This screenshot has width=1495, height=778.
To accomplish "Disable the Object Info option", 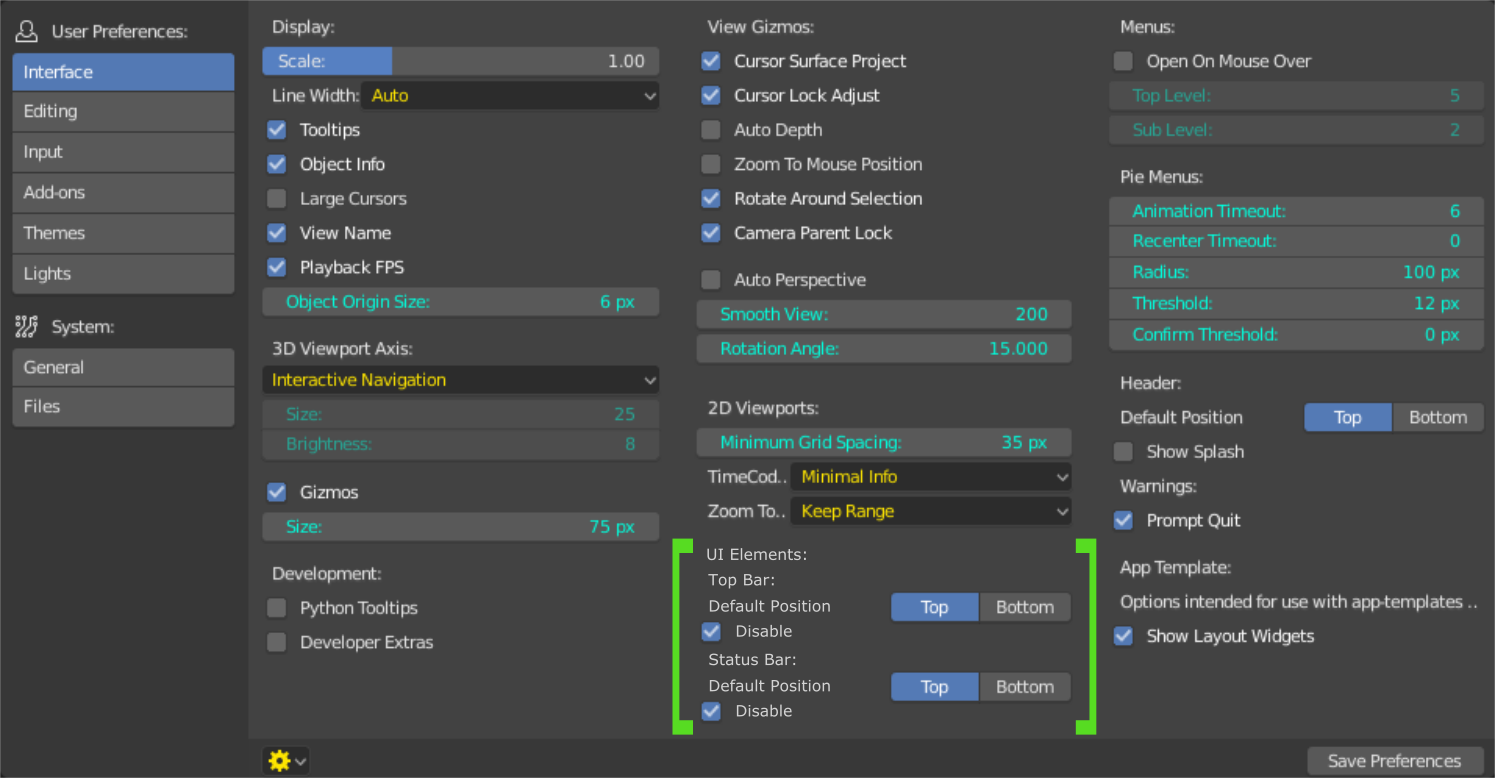I will click(x=277, y=164).
